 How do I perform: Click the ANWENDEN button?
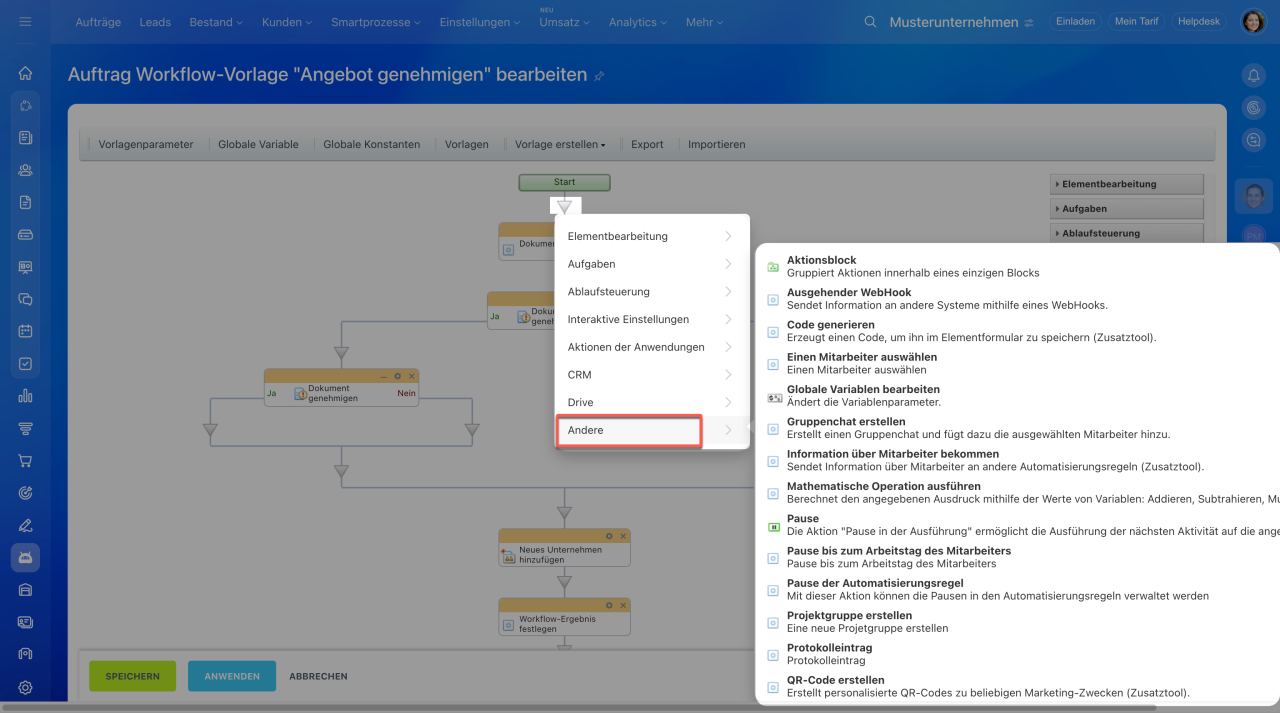click(232, 676)
